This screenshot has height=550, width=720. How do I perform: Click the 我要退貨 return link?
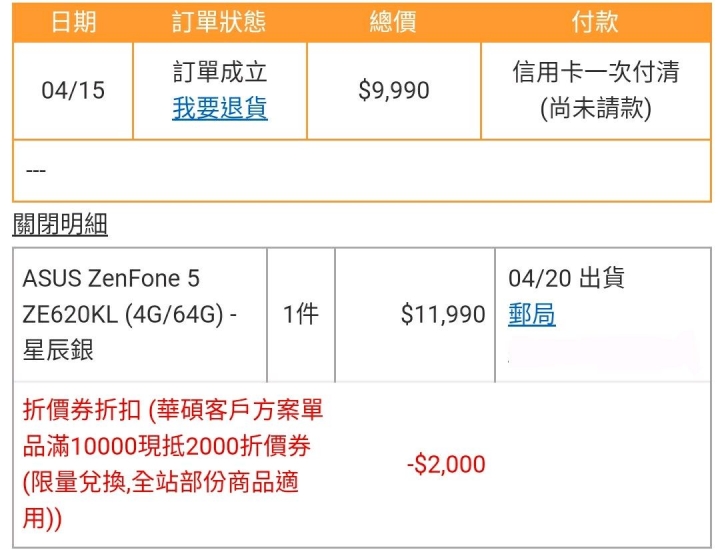click(x=220, y=108)
